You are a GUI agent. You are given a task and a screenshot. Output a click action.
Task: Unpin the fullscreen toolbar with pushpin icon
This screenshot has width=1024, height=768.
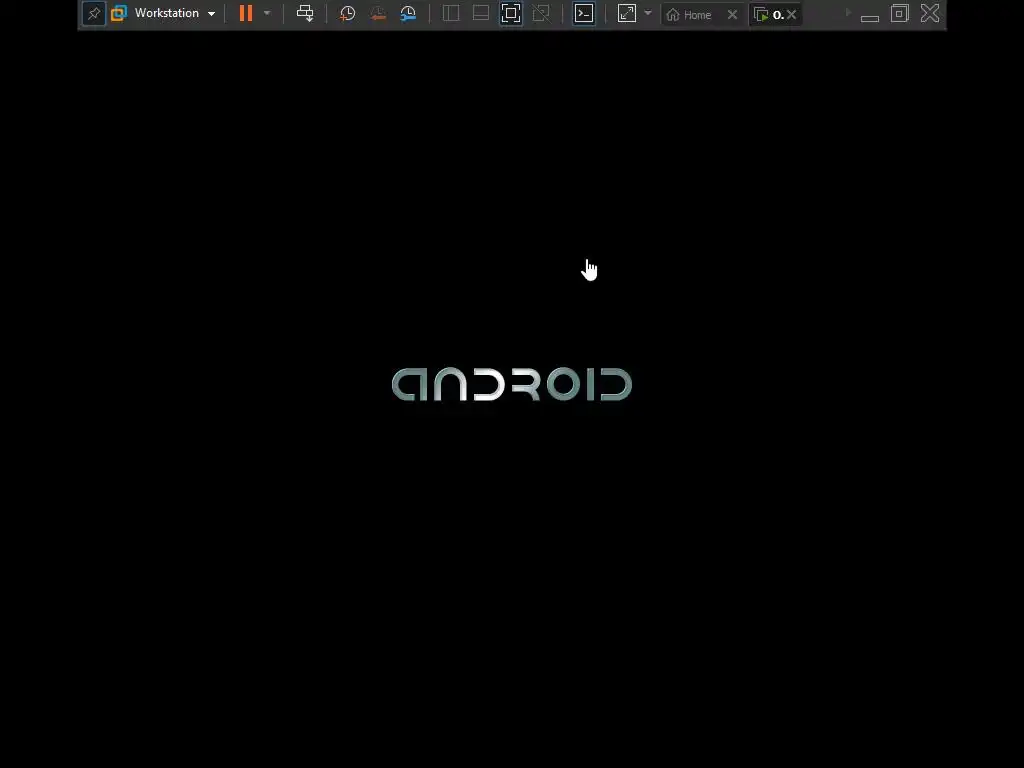(94, 14)
